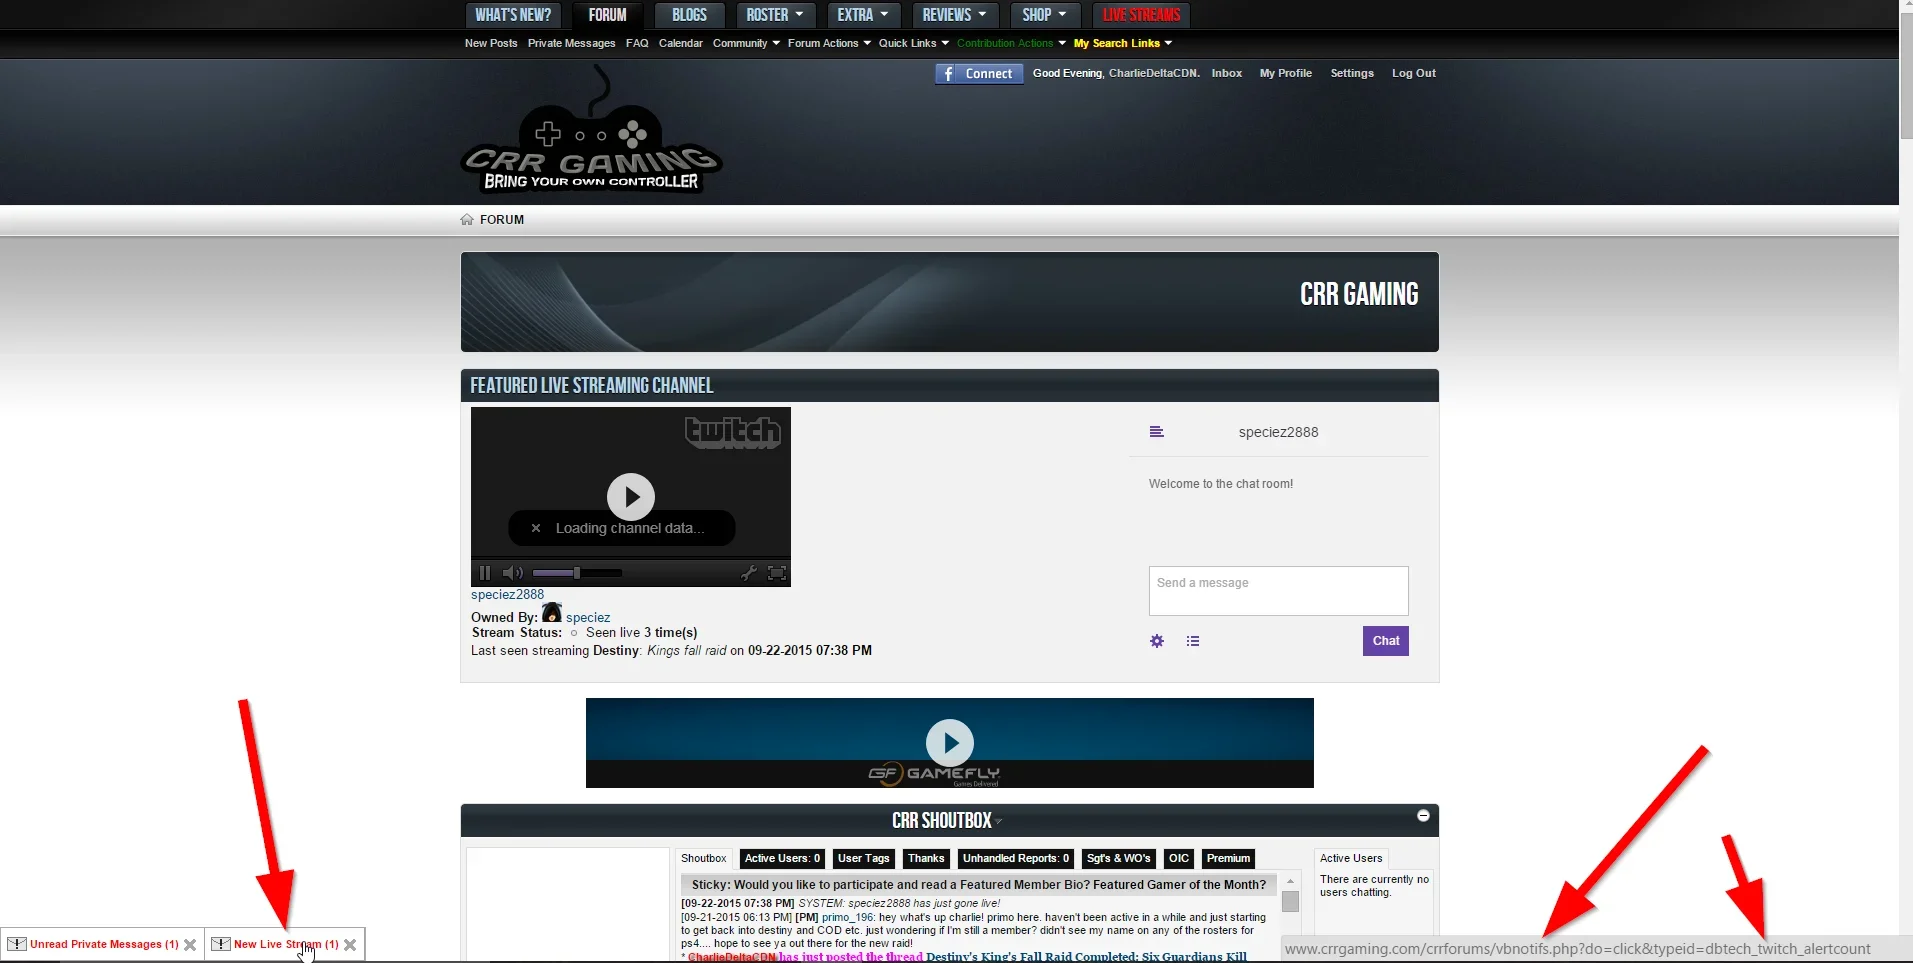Select the Premium shoutbox tab
Screen dimensions: 1913x963
pyautogui.click(x=1228, y=858)
